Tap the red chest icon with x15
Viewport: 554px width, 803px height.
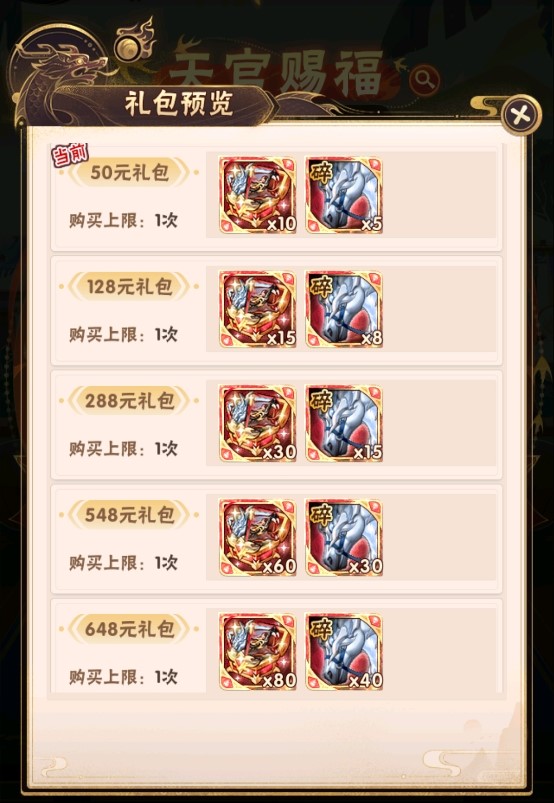tap(258, 309)
